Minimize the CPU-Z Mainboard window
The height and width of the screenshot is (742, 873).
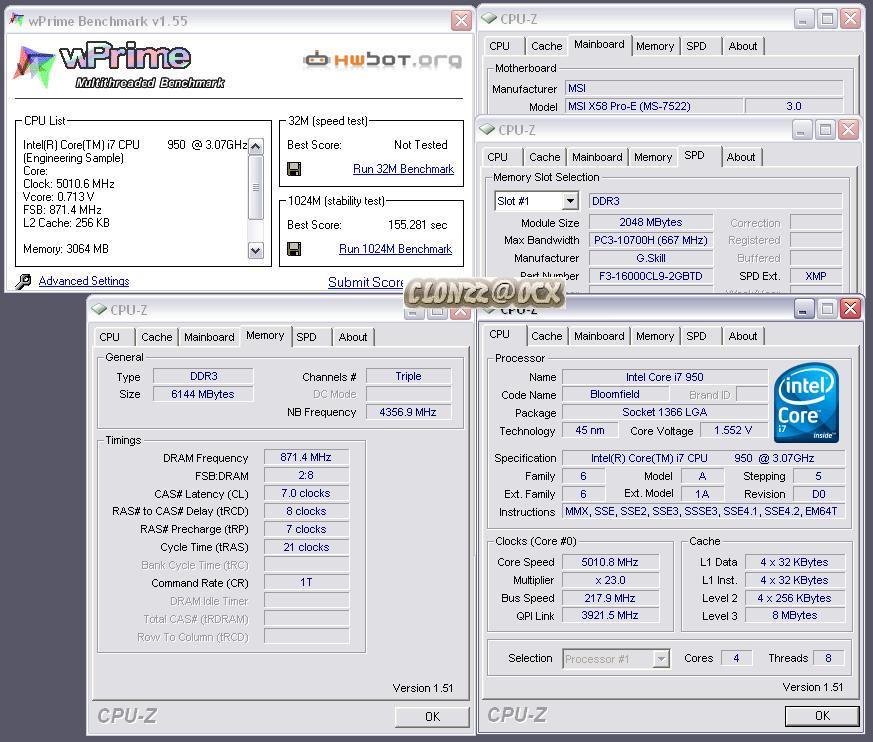[x=802, y=19]
